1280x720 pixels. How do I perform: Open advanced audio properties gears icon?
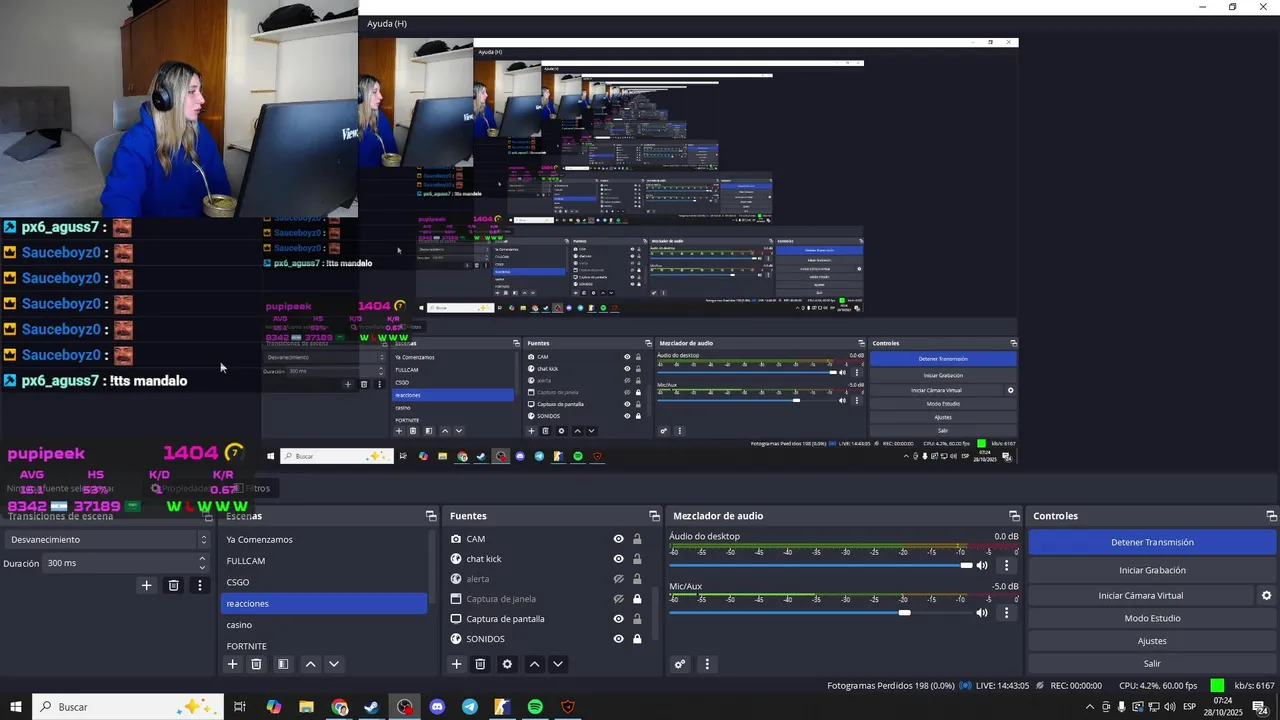[680, 664]
